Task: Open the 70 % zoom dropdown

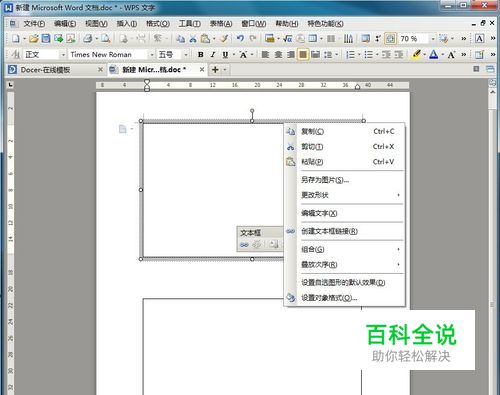Action: pyautogui.click(x=433, y=39)
